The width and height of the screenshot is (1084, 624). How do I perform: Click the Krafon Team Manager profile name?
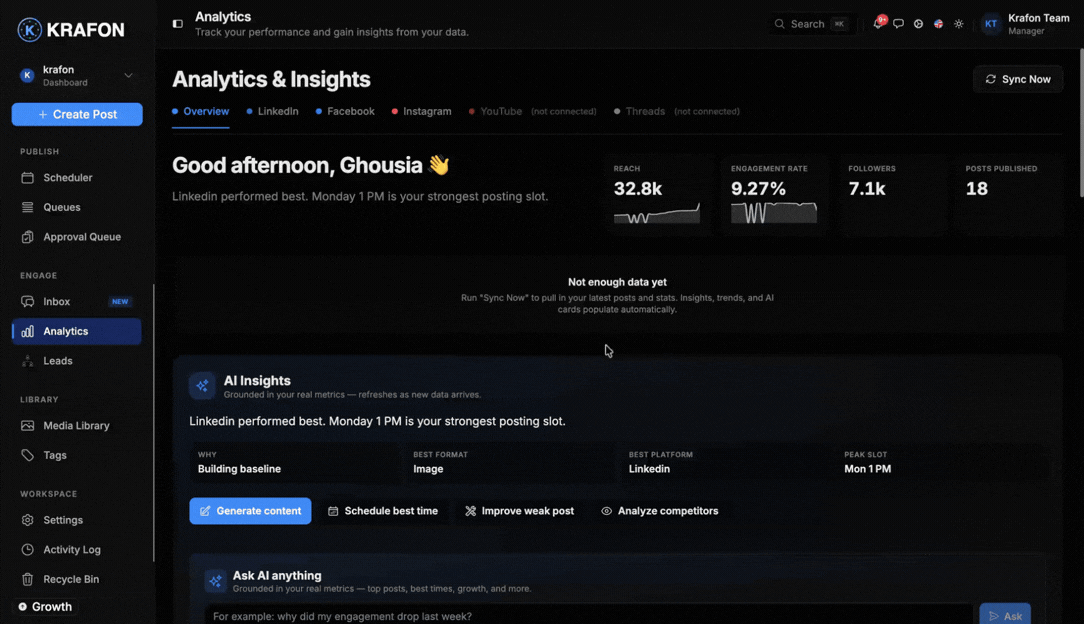[1038, 23]
